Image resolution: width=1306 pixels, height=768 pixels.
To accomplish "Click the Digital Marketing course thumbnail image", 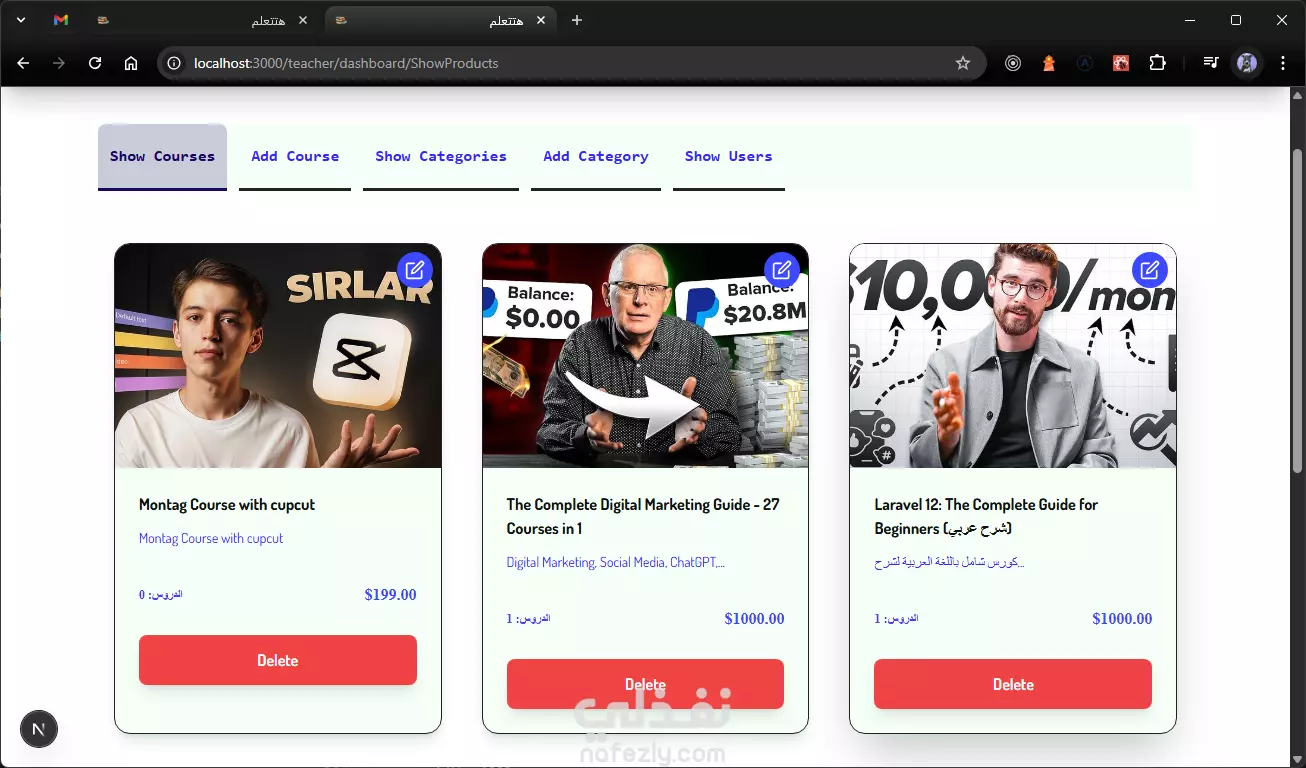I will tap(645, 356).
